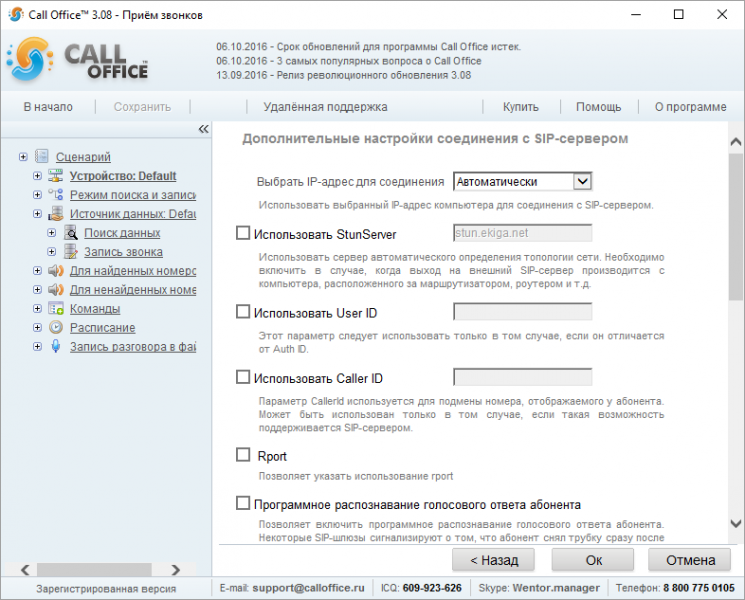This screenshot has height=600, width=745.
Task: Click the support@calloffice.ru email text
Action: (308, 588)
